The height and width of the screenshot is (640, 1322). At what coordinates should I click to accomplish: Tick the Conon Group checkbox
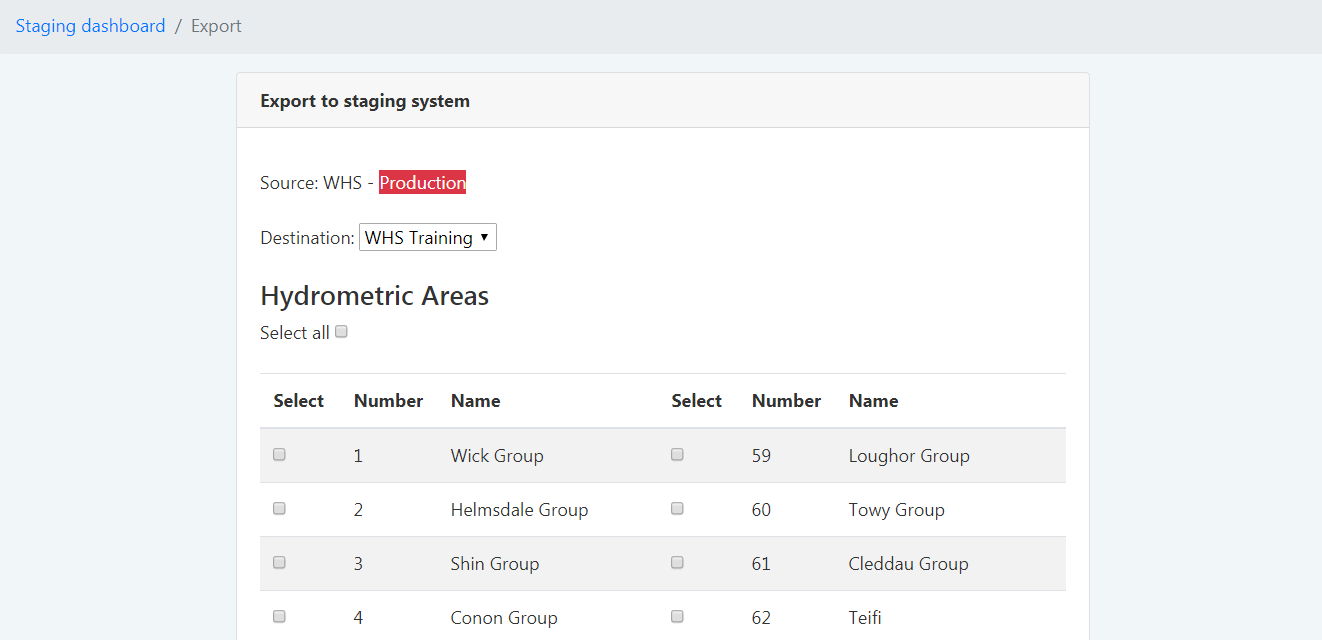click(x=280, y=616)
